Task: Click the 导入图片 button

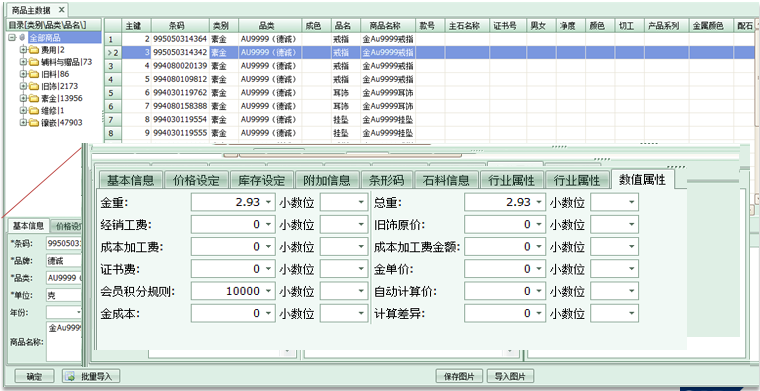Action: click(510, 376)
